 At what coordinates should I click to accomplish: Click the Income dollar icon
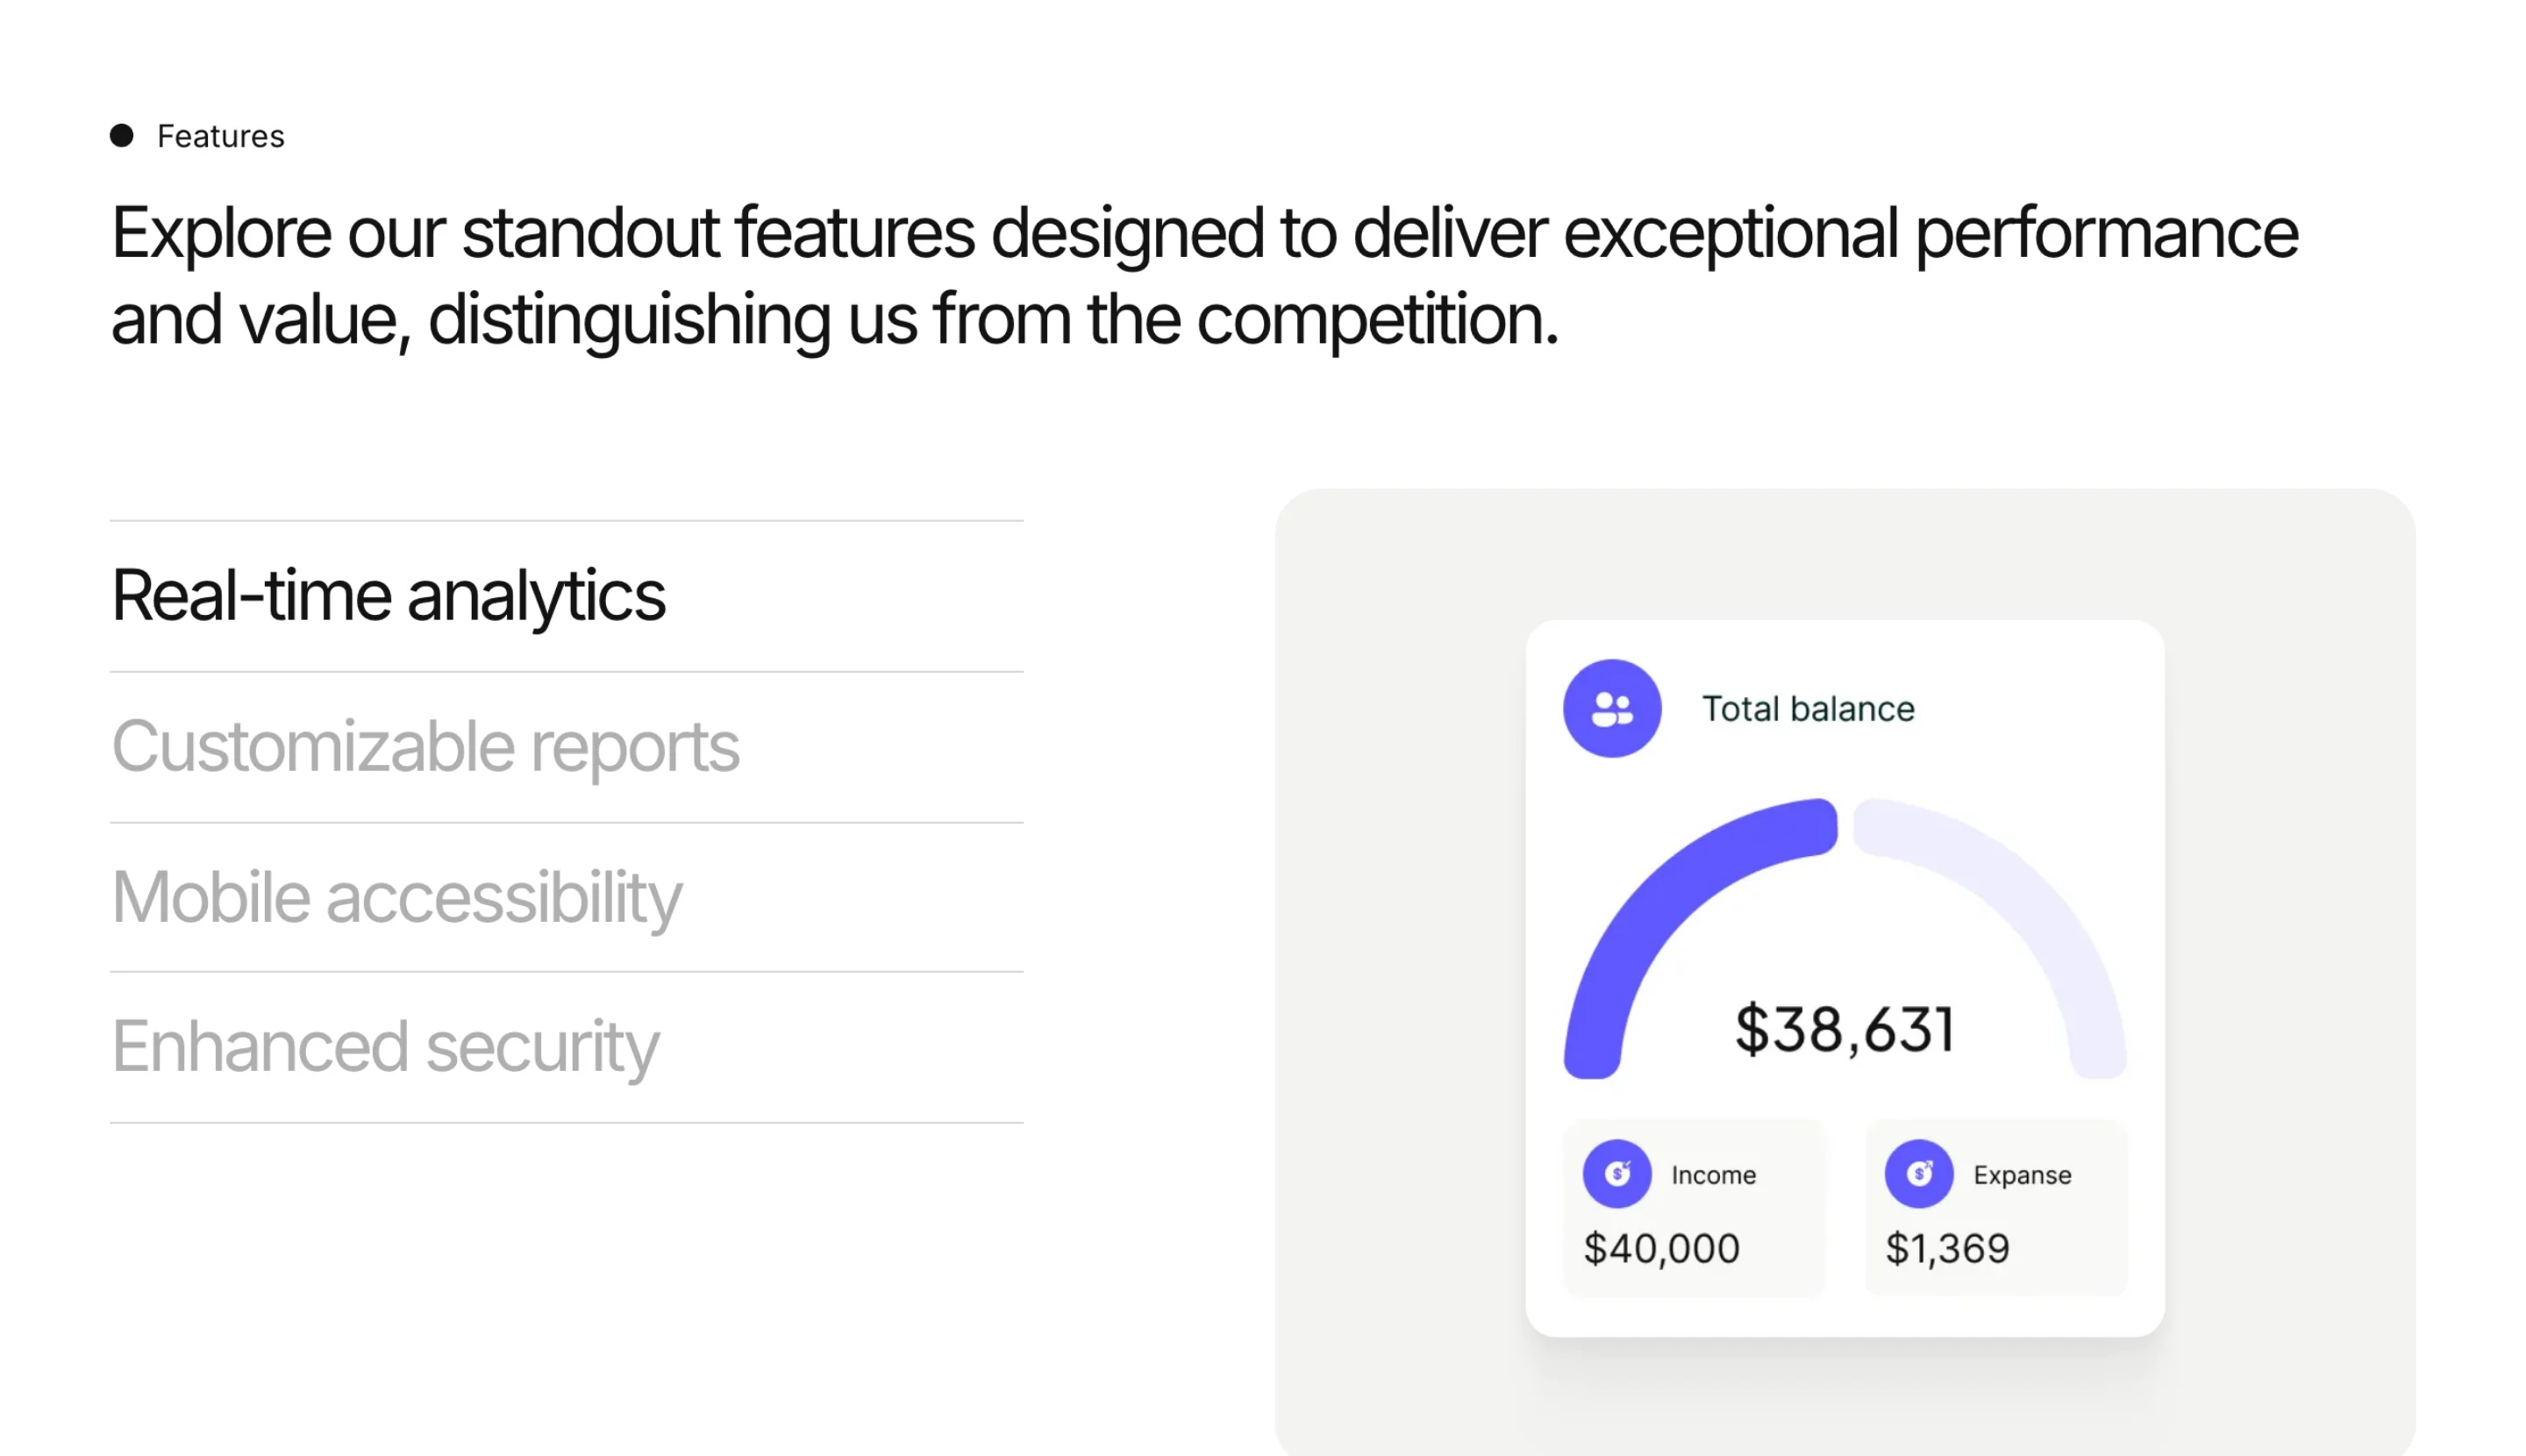[x=1617, y=1173]
